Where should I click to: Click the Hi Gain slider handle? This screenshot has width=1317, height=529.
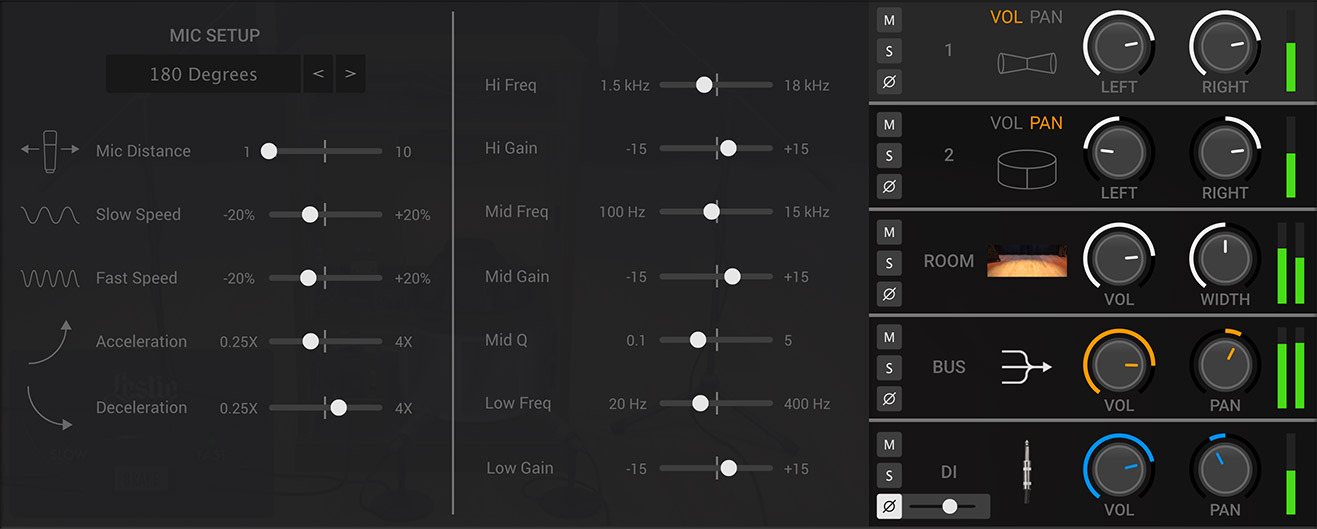pos(728,148)
